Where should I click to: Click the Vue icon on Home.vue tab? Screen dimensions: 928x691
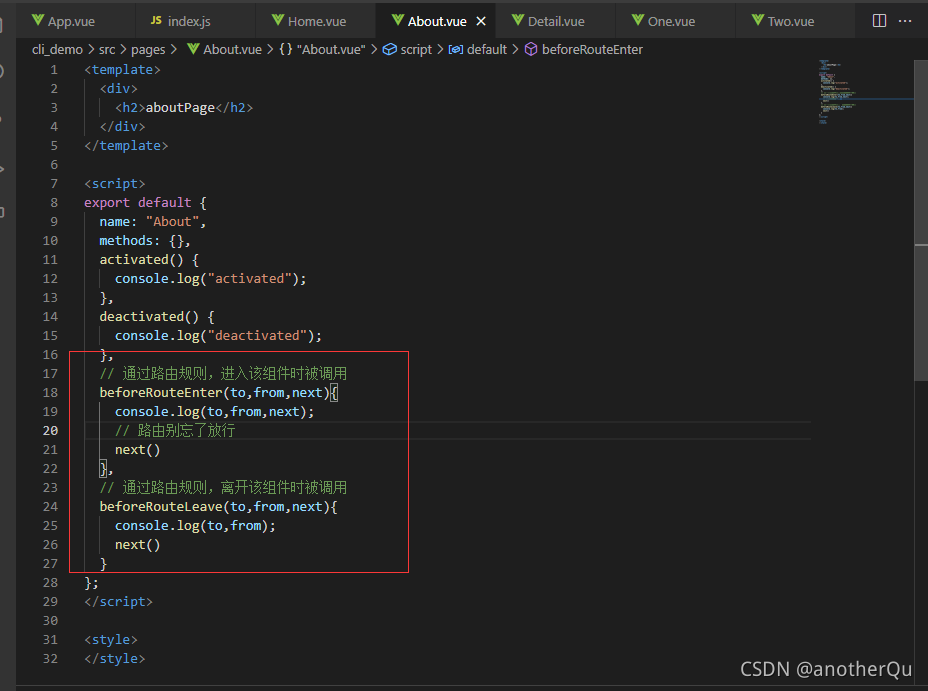point(278,20)
